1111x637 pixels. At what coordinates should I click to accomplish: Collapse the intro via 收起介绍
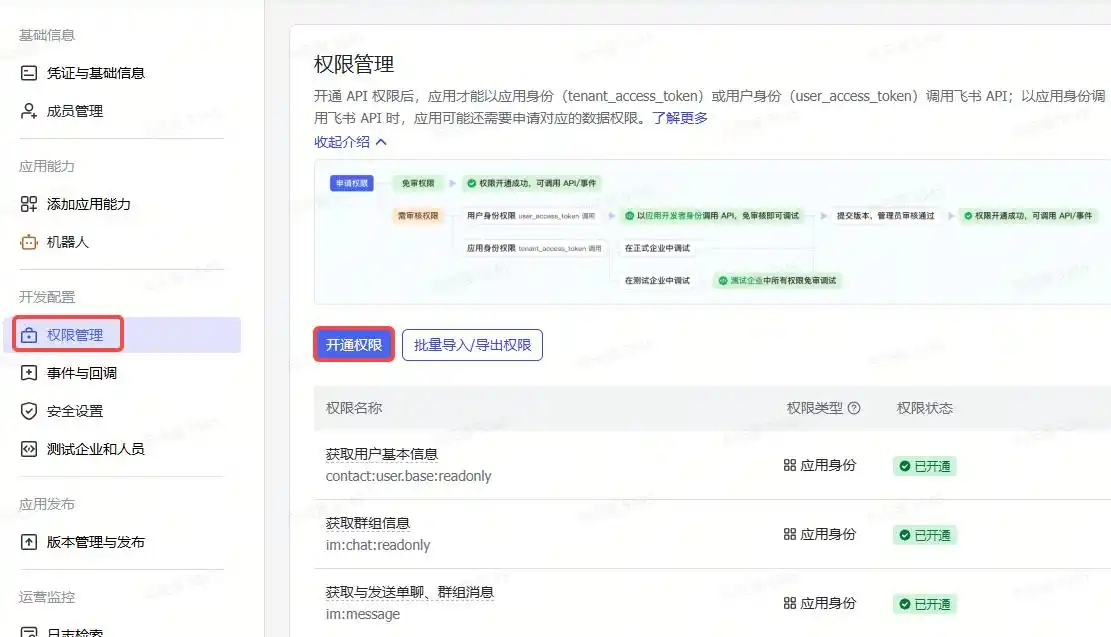[350, 142]
